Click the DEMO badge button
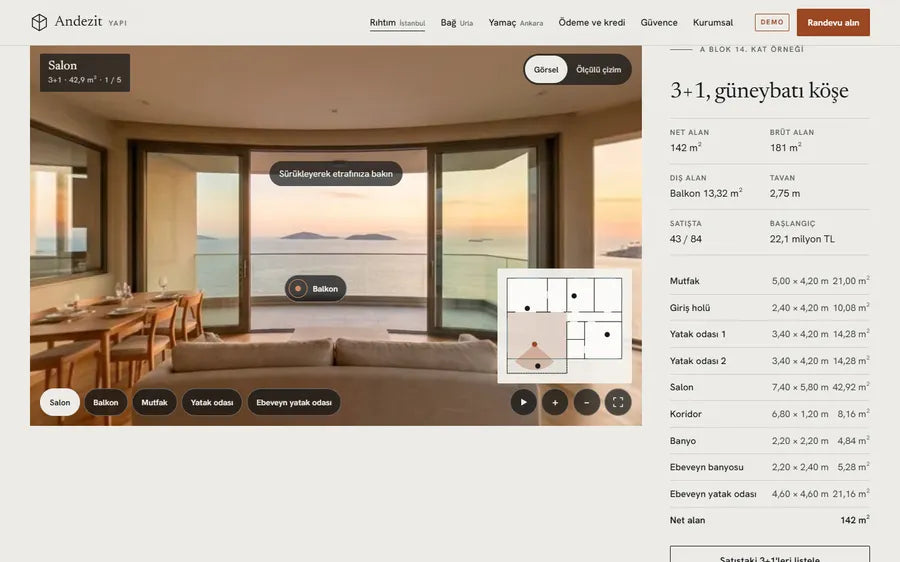The image size is (900, 562). click(x=772, y=22)
